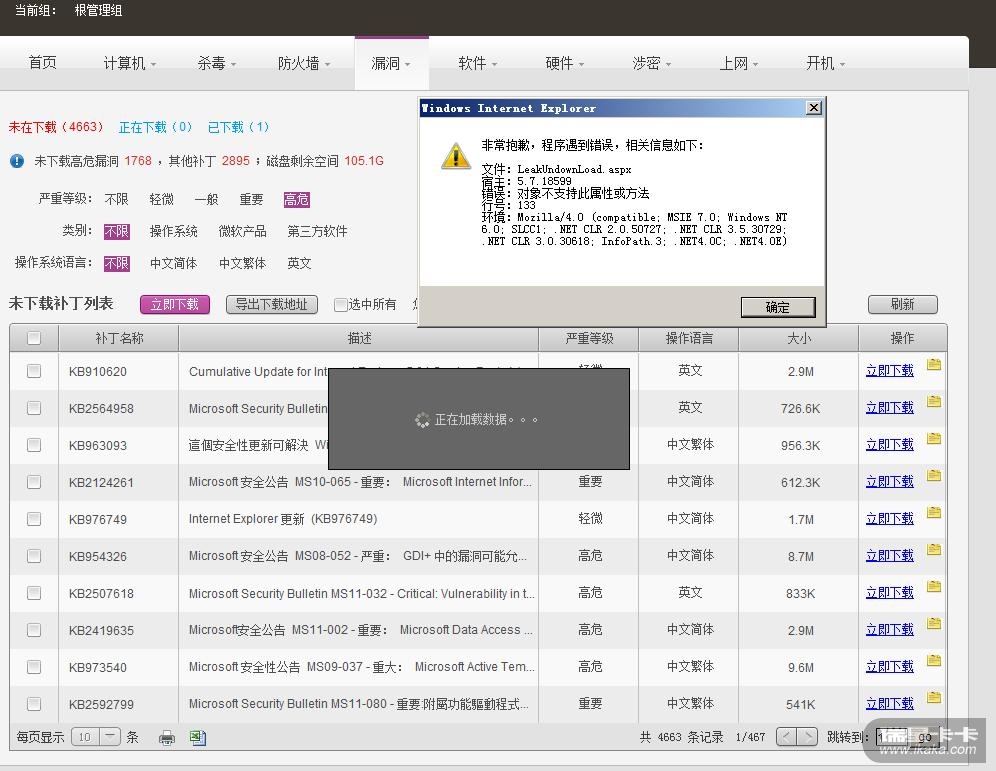
Task: Open the yellow details icon for KB2124261
Action: tap(934, 476)
